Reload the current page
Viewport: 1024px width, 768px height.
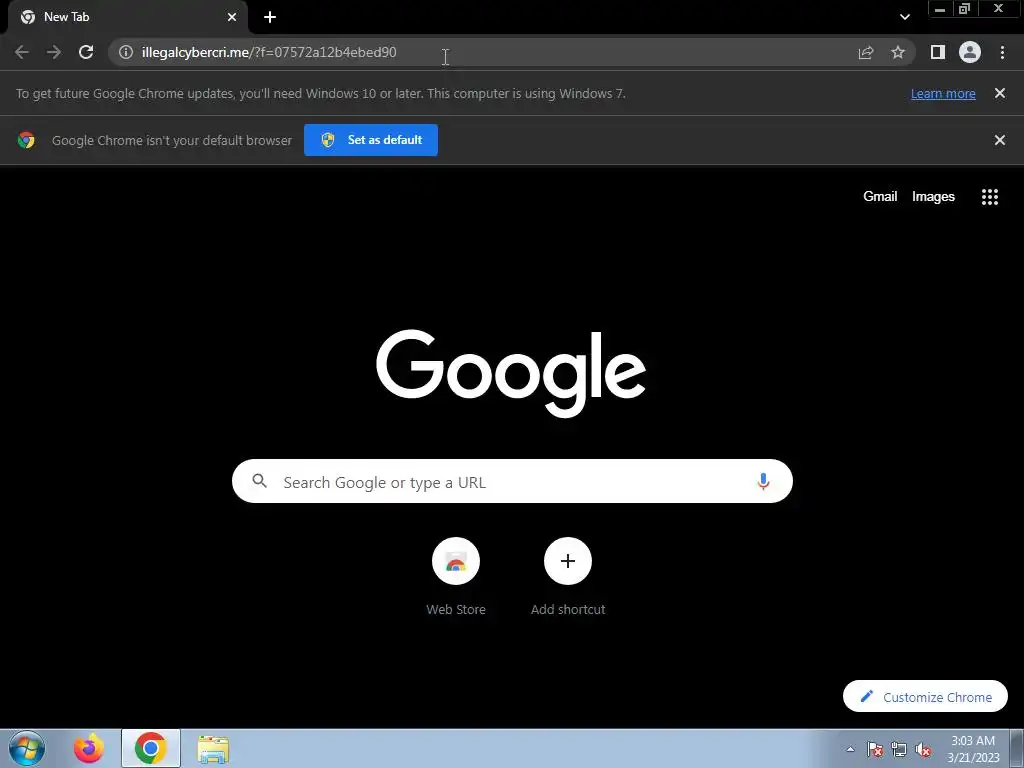click(86, 52)
